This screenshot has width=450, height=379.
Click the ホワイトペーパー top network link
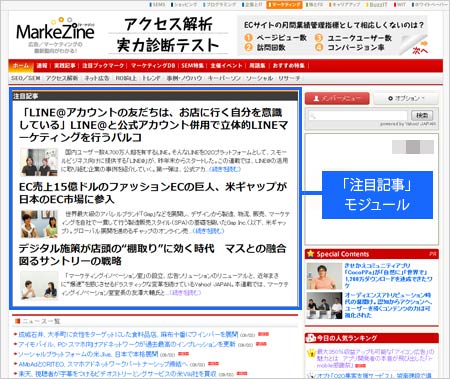click(x=430, y=5)
